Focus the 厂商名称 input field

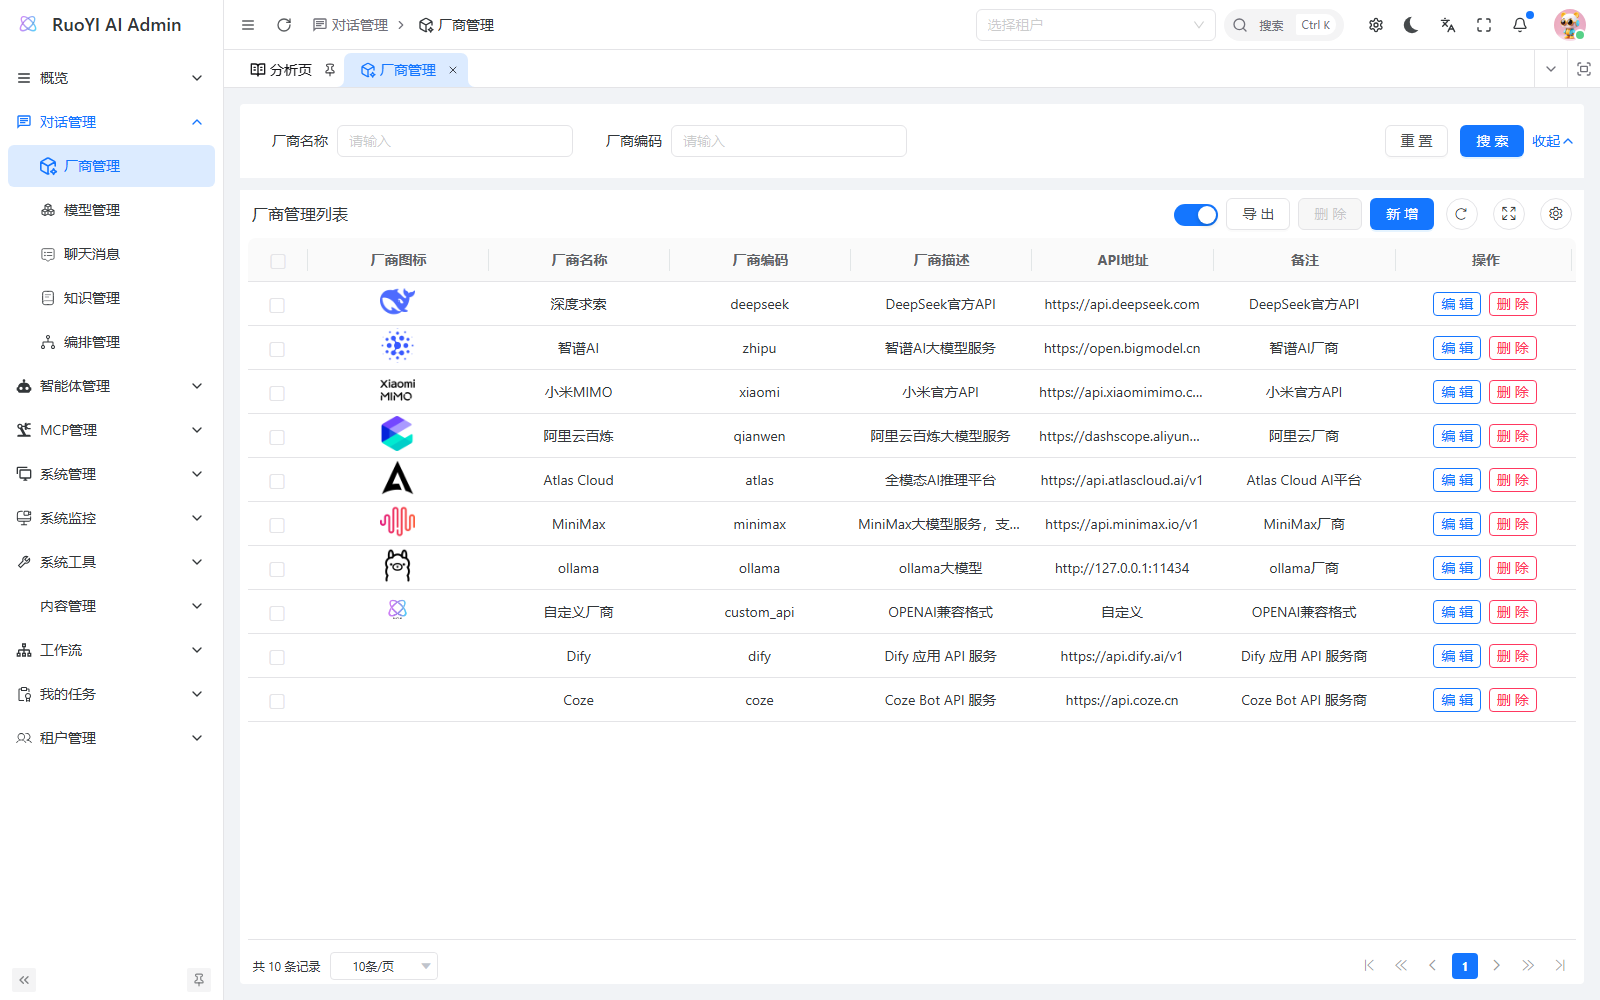(x=455, y=141)
